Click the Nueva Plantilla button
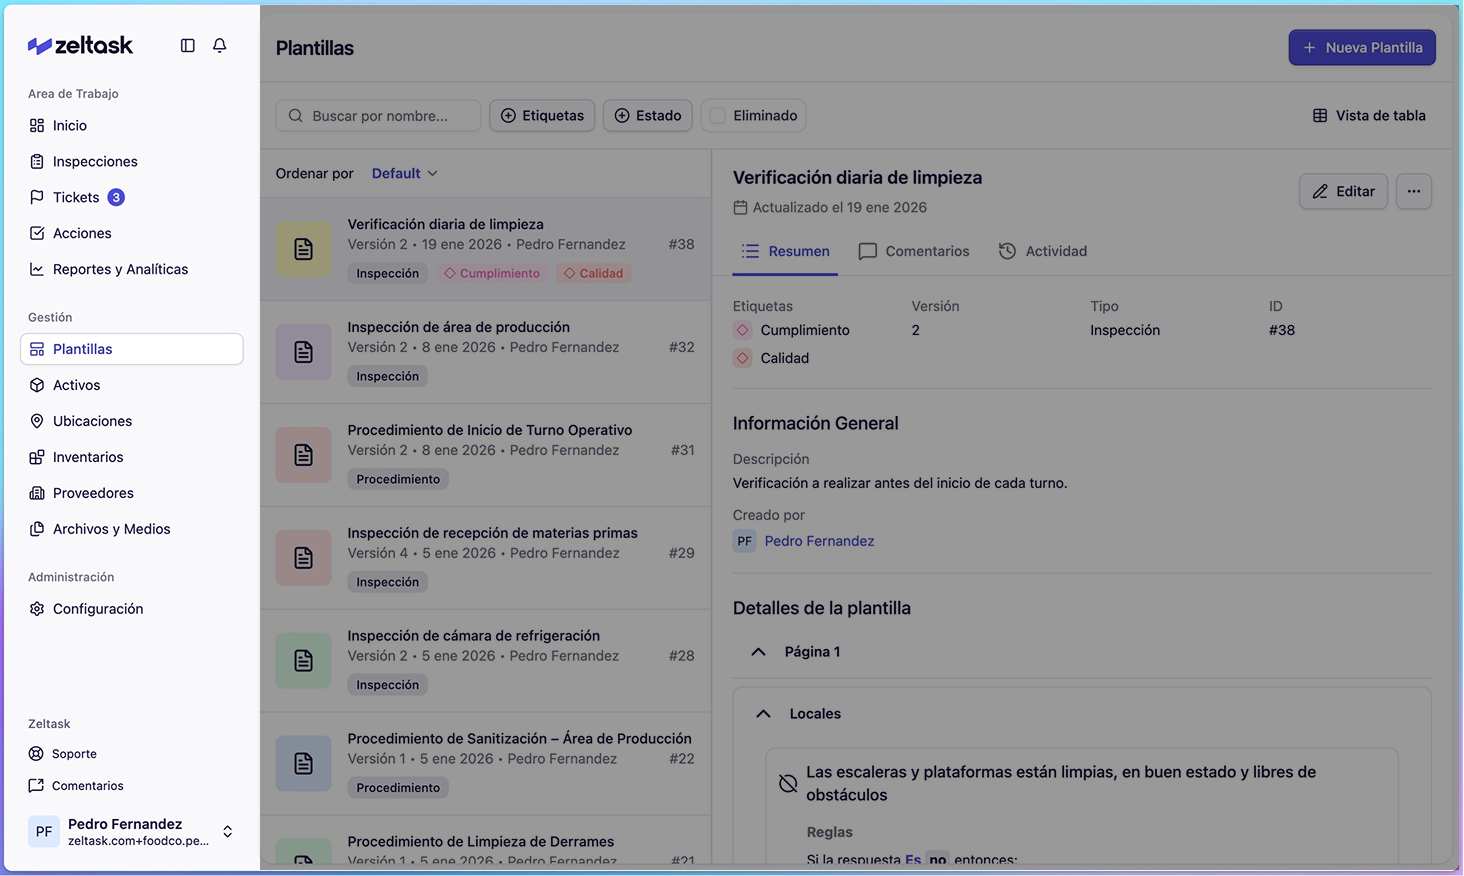 1362,47
